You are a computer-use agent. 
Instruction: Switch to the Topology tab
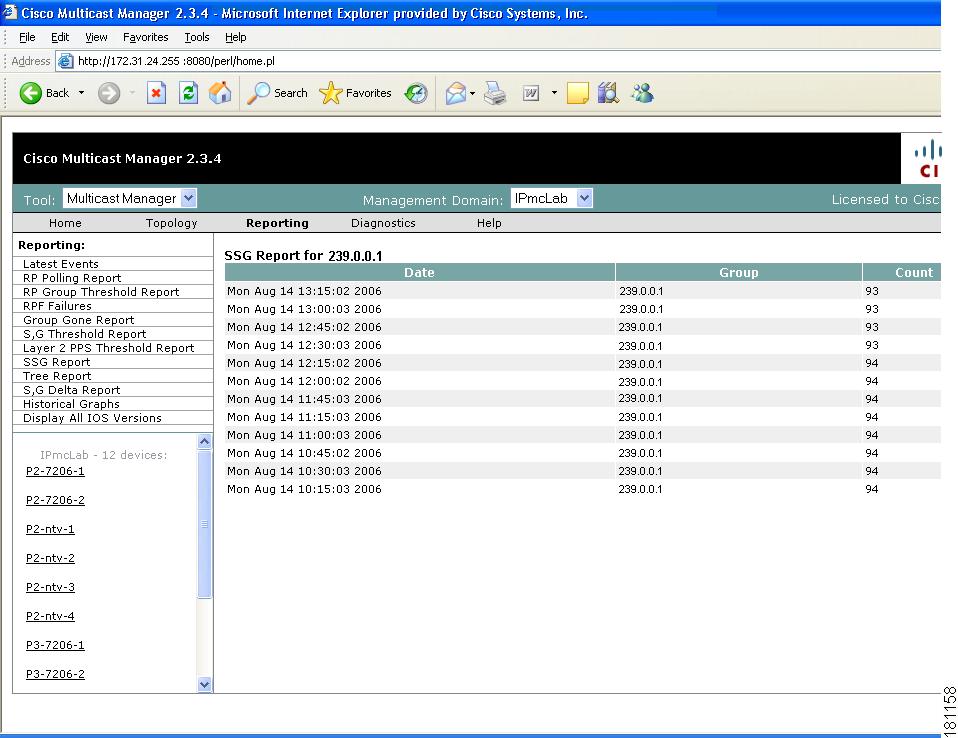click(x=172, y=223)
